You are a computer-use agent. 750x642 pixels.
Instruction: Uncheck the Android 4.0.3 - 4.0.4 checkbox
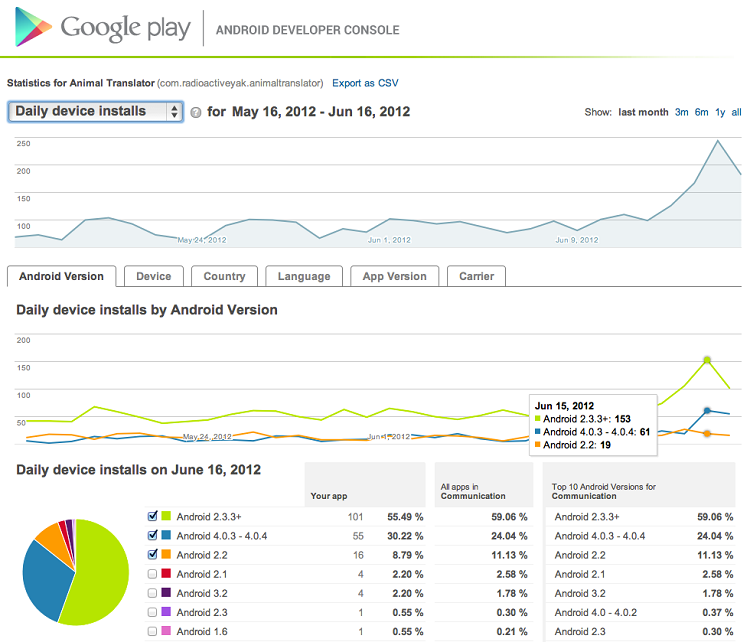[152, 536]
